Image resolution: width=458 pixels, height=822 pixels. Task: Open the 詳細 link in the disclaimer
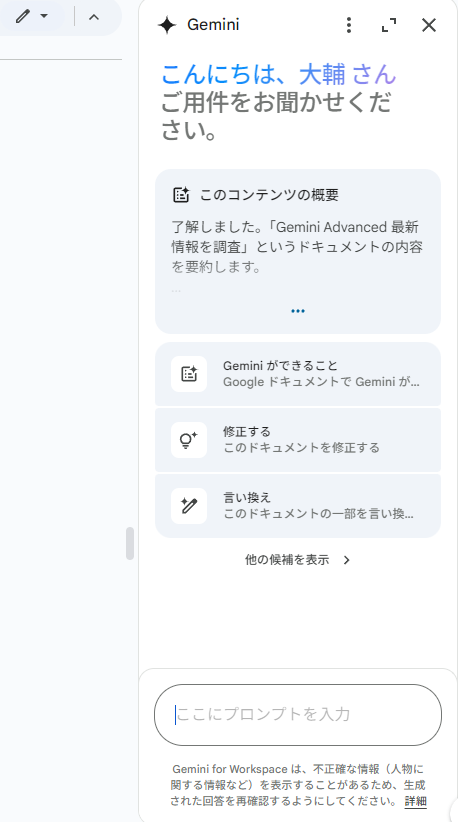416,801
